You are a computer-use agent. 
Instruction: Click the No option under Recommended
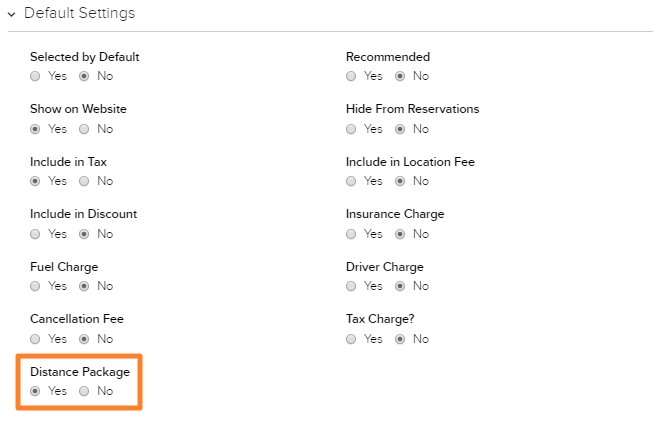(x=400, y=76)
